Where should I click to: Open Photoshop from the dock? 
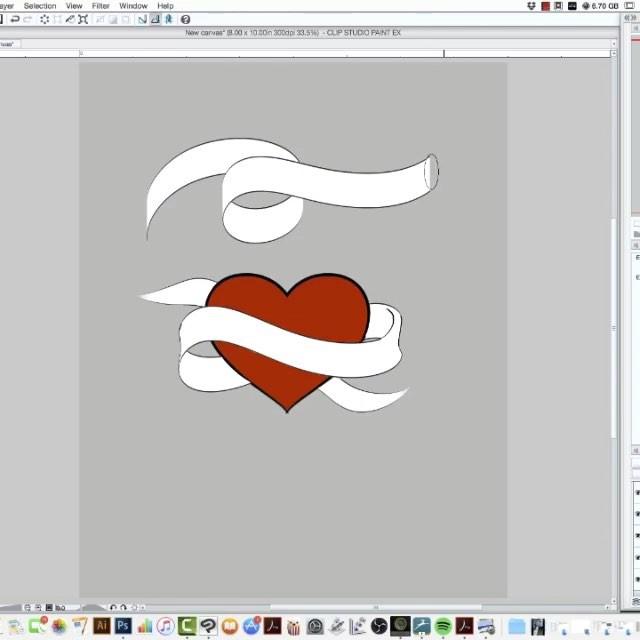(123, 626)
